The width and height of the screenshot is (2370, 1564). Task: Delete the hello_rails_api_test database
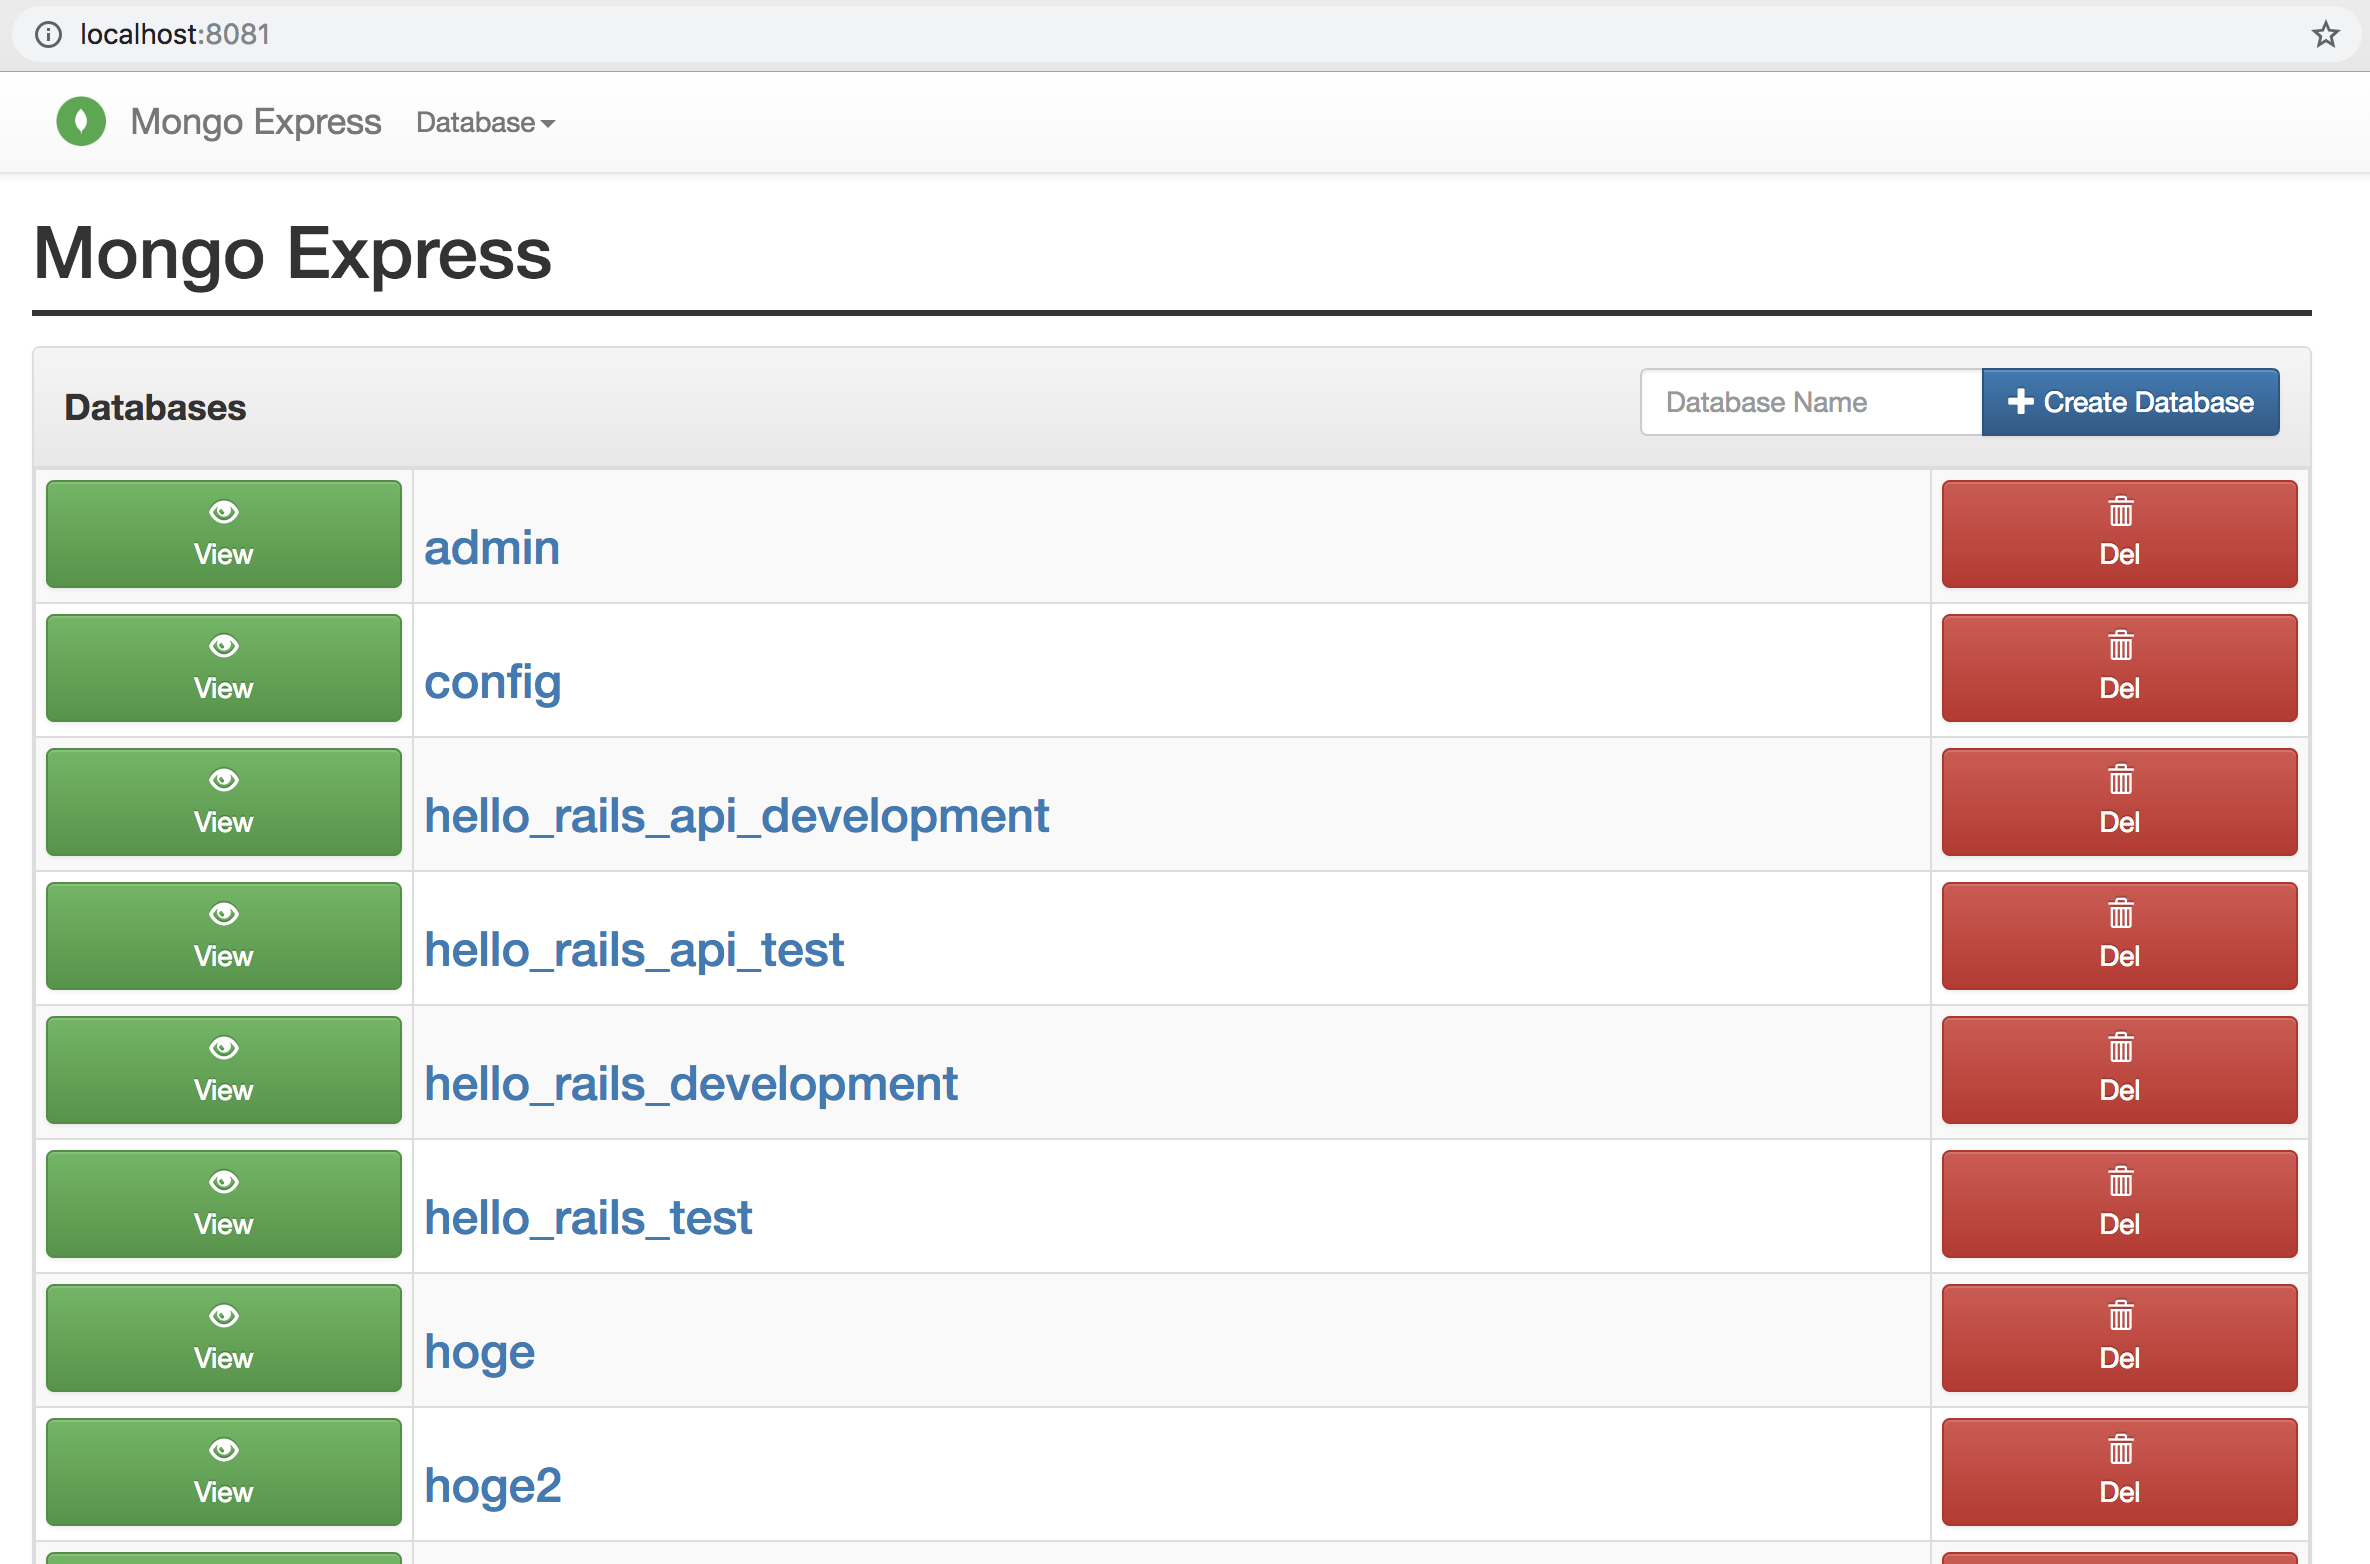click(x=2119, y=936)
